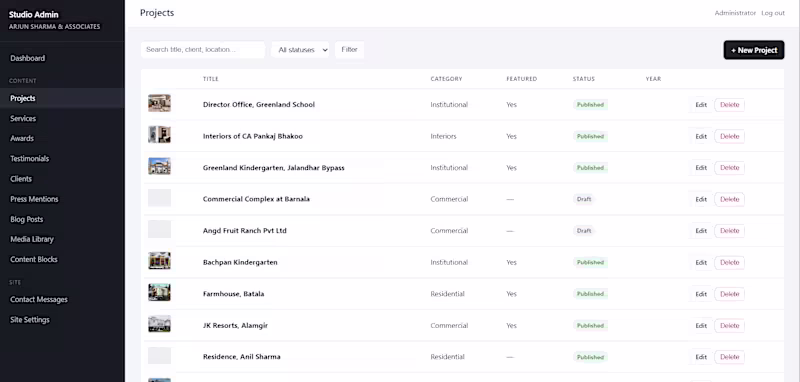
Task: Click the Administrator link
Action: click(735, 13)
